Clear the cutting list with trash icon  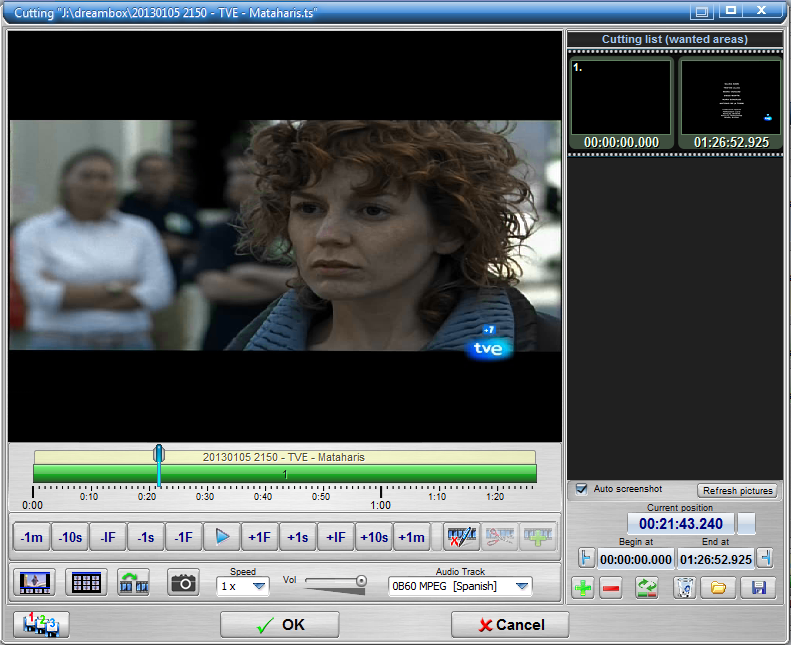[685, 588]
